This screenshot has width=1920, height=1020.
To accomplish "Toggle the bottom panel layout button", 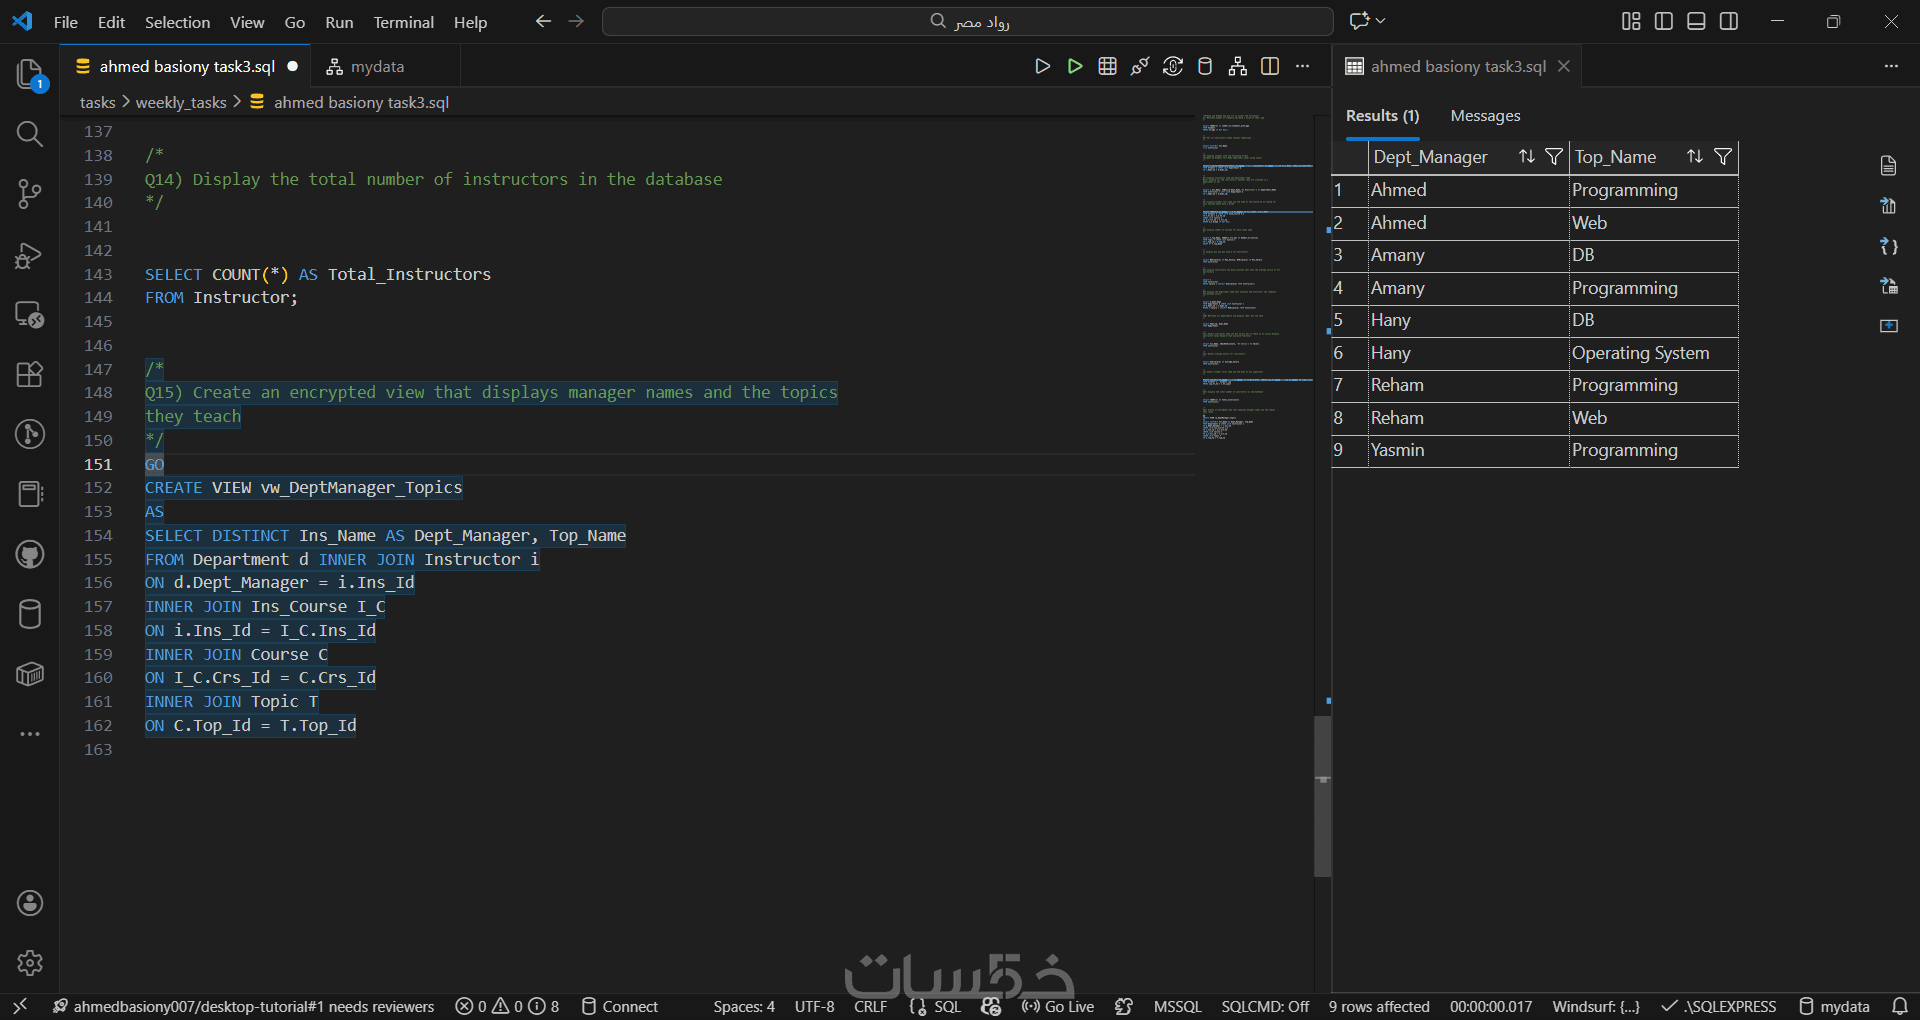I will [x=1696, y=21].
